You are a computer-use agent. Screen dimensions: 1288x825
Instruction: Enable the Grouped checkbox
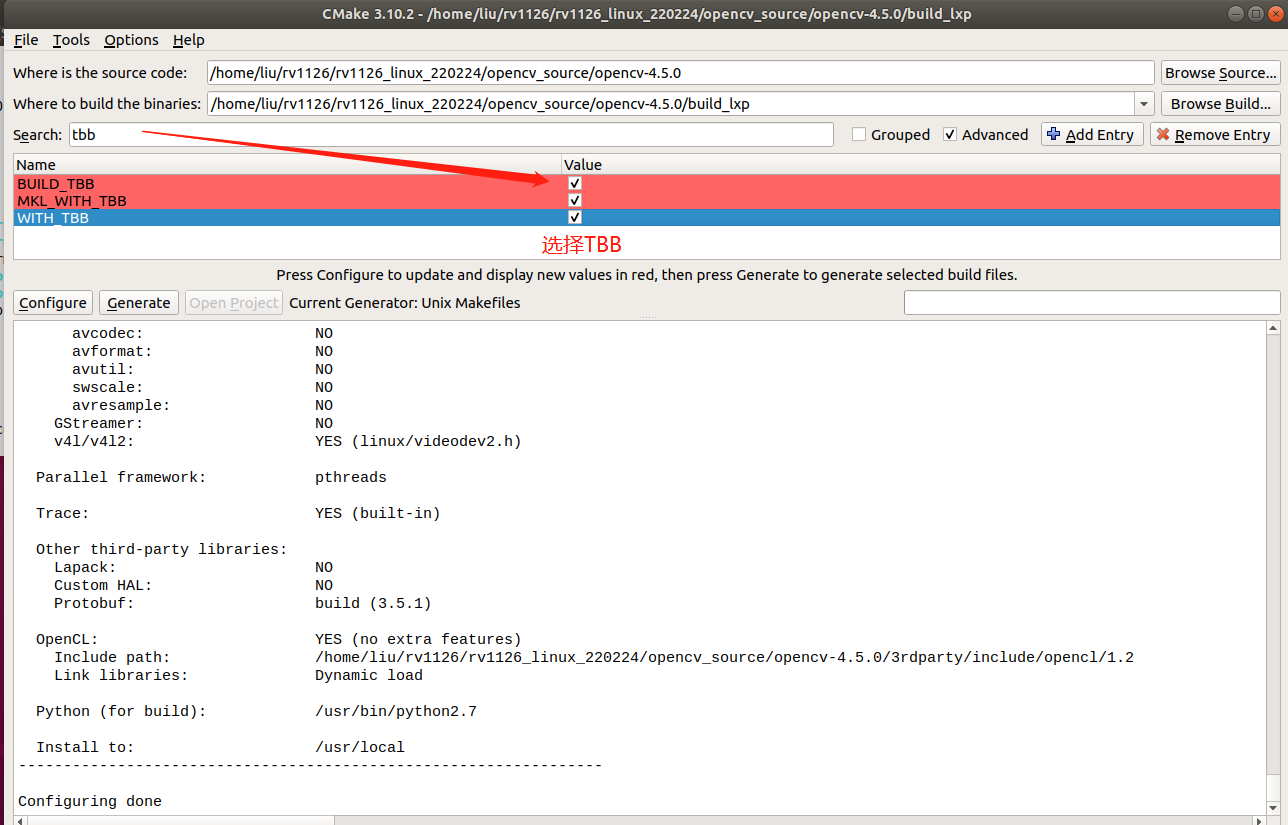pos(857,134)
